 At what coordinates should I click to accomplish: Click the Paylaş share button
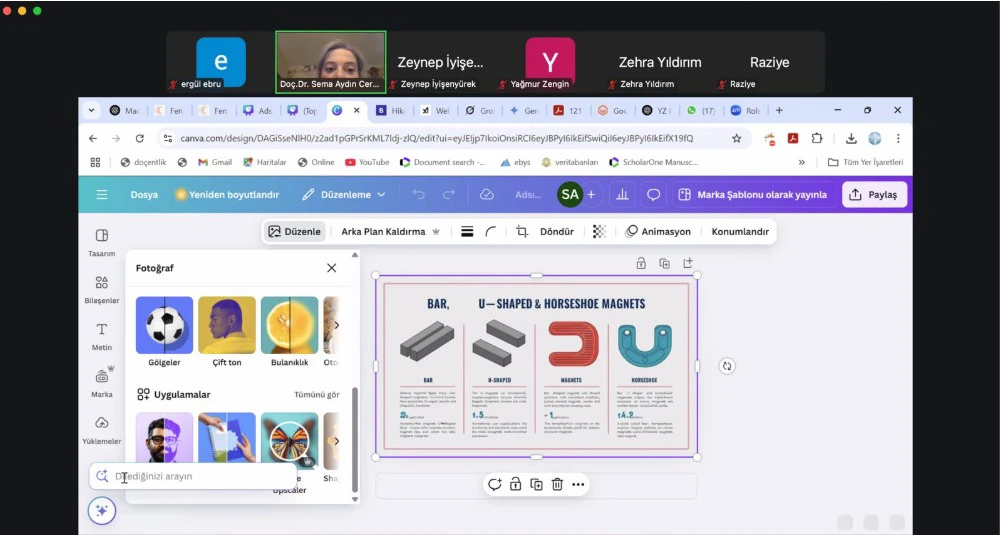pyautogui.click(x=873, y=194)
